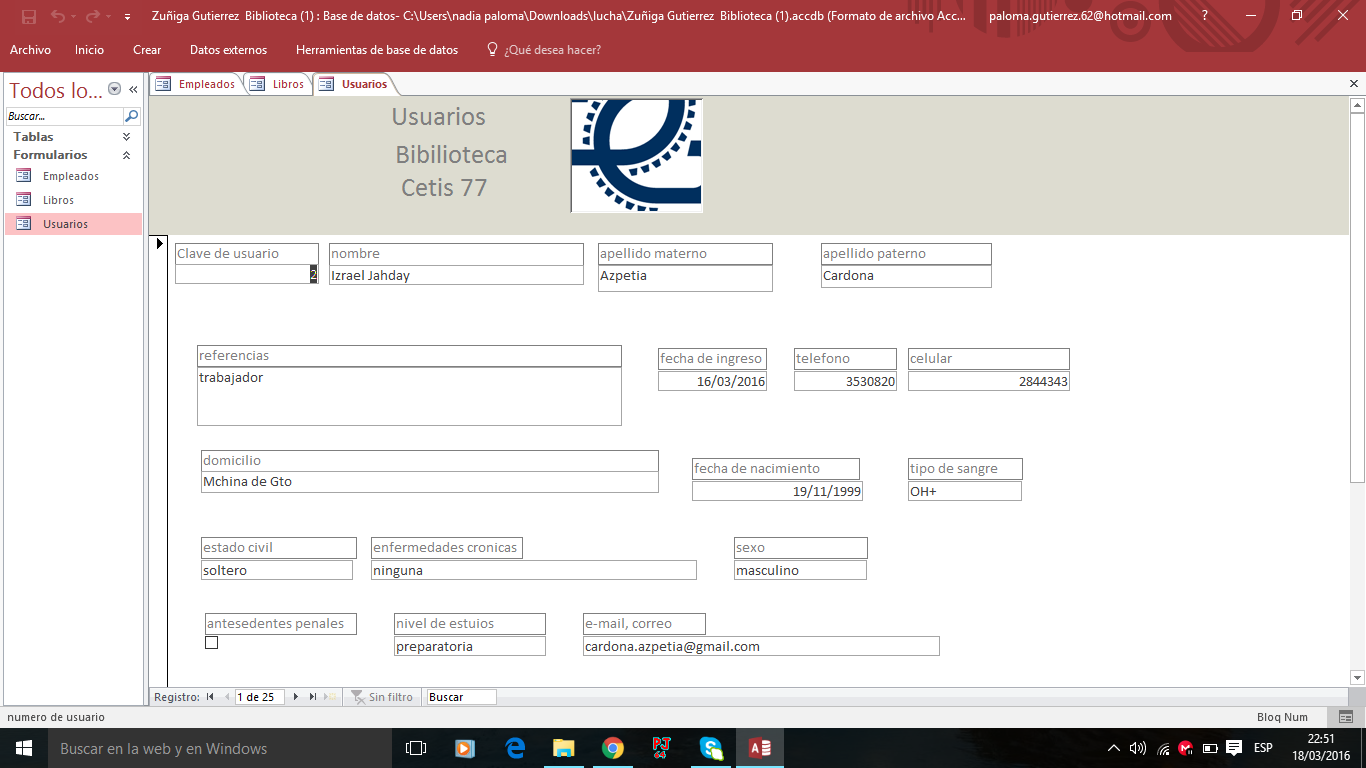The height and width of the screenshot is (768, 1366).
Task: Click the nombre field containing Izrael Jahday
Action: point(456,275)
